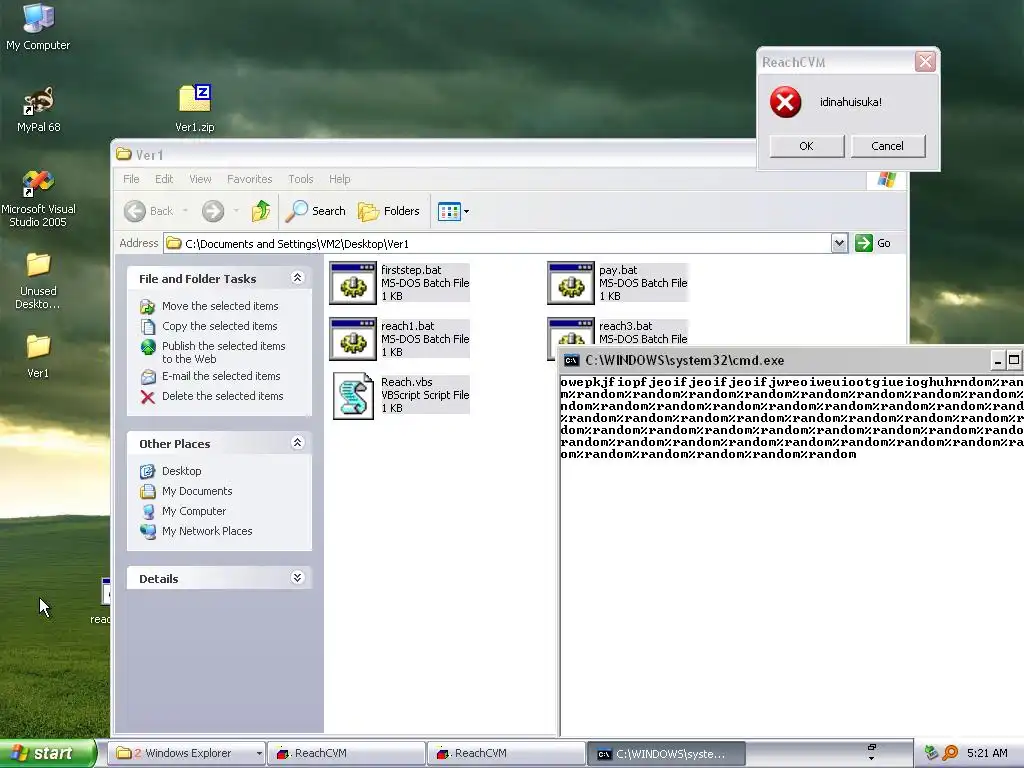Open the Favorites menu in Ver1 window
This screenshot has height=768, width=1024.
(249, 179)
